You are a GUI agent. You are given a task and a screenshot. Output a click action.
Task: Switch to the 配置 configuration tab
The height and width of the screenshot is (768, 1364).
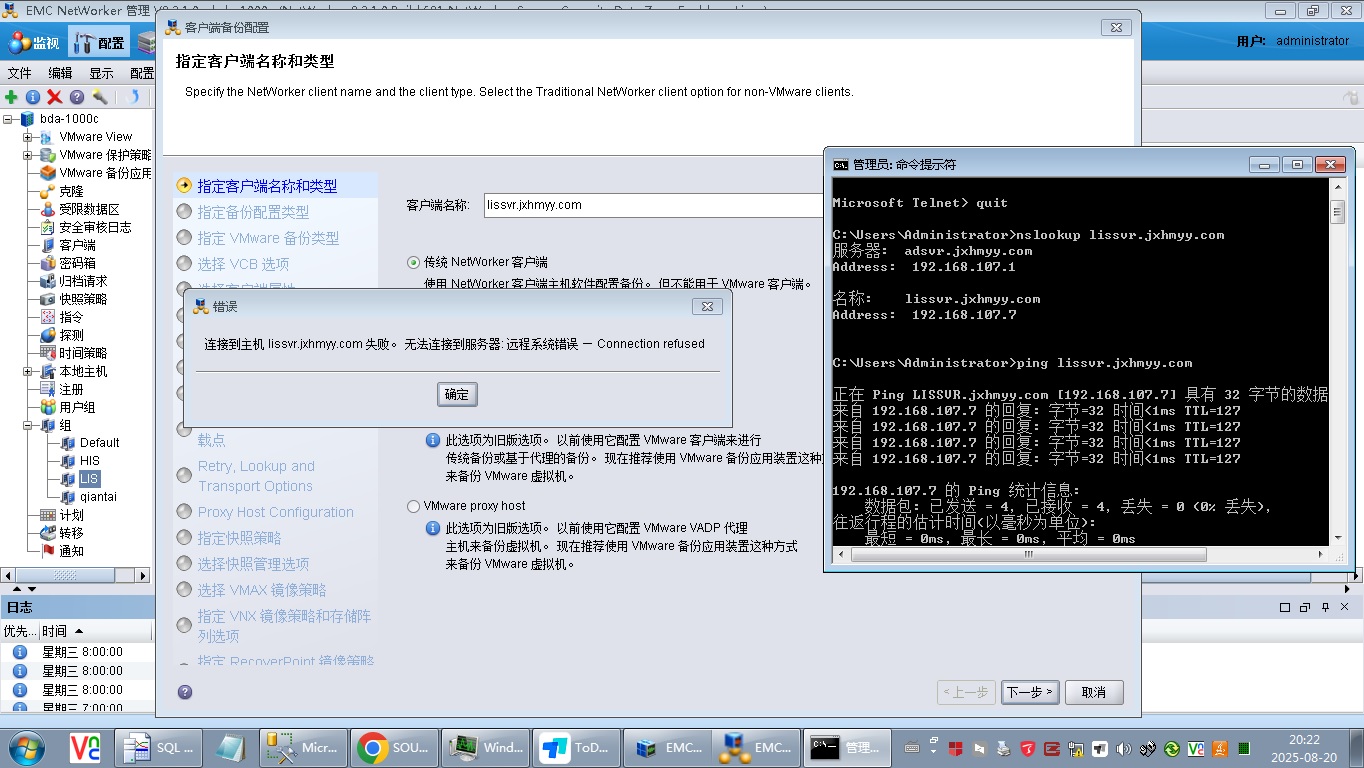click(98, 43)
